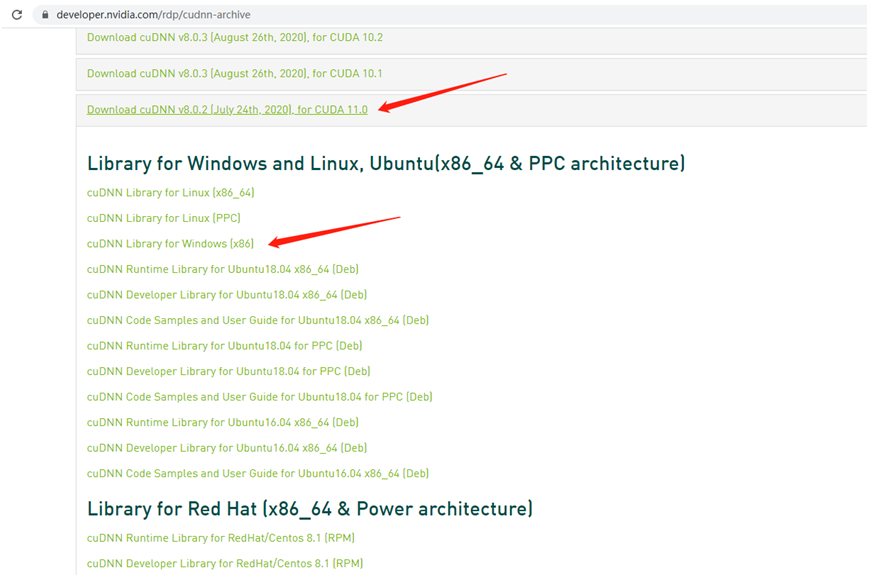Open Code Samples for Ubuntu16.04 x86_64 (Deb)
This screenshot has height=577, width=869.
pyautogui.click(x=258, y=473)
